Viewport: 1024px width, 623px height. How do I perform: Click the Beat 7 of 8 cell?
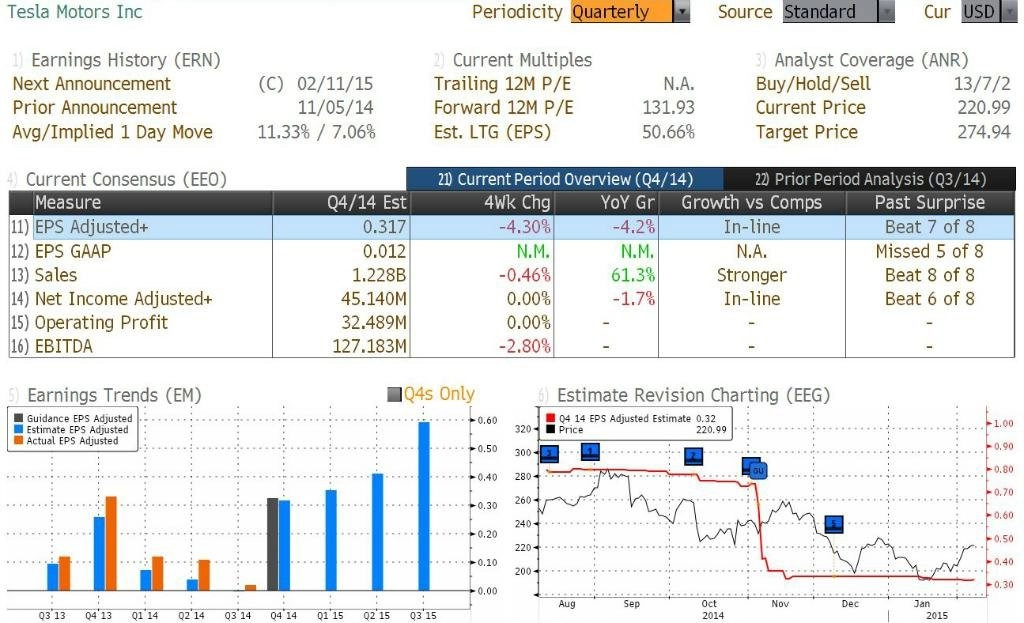point(930,227)
